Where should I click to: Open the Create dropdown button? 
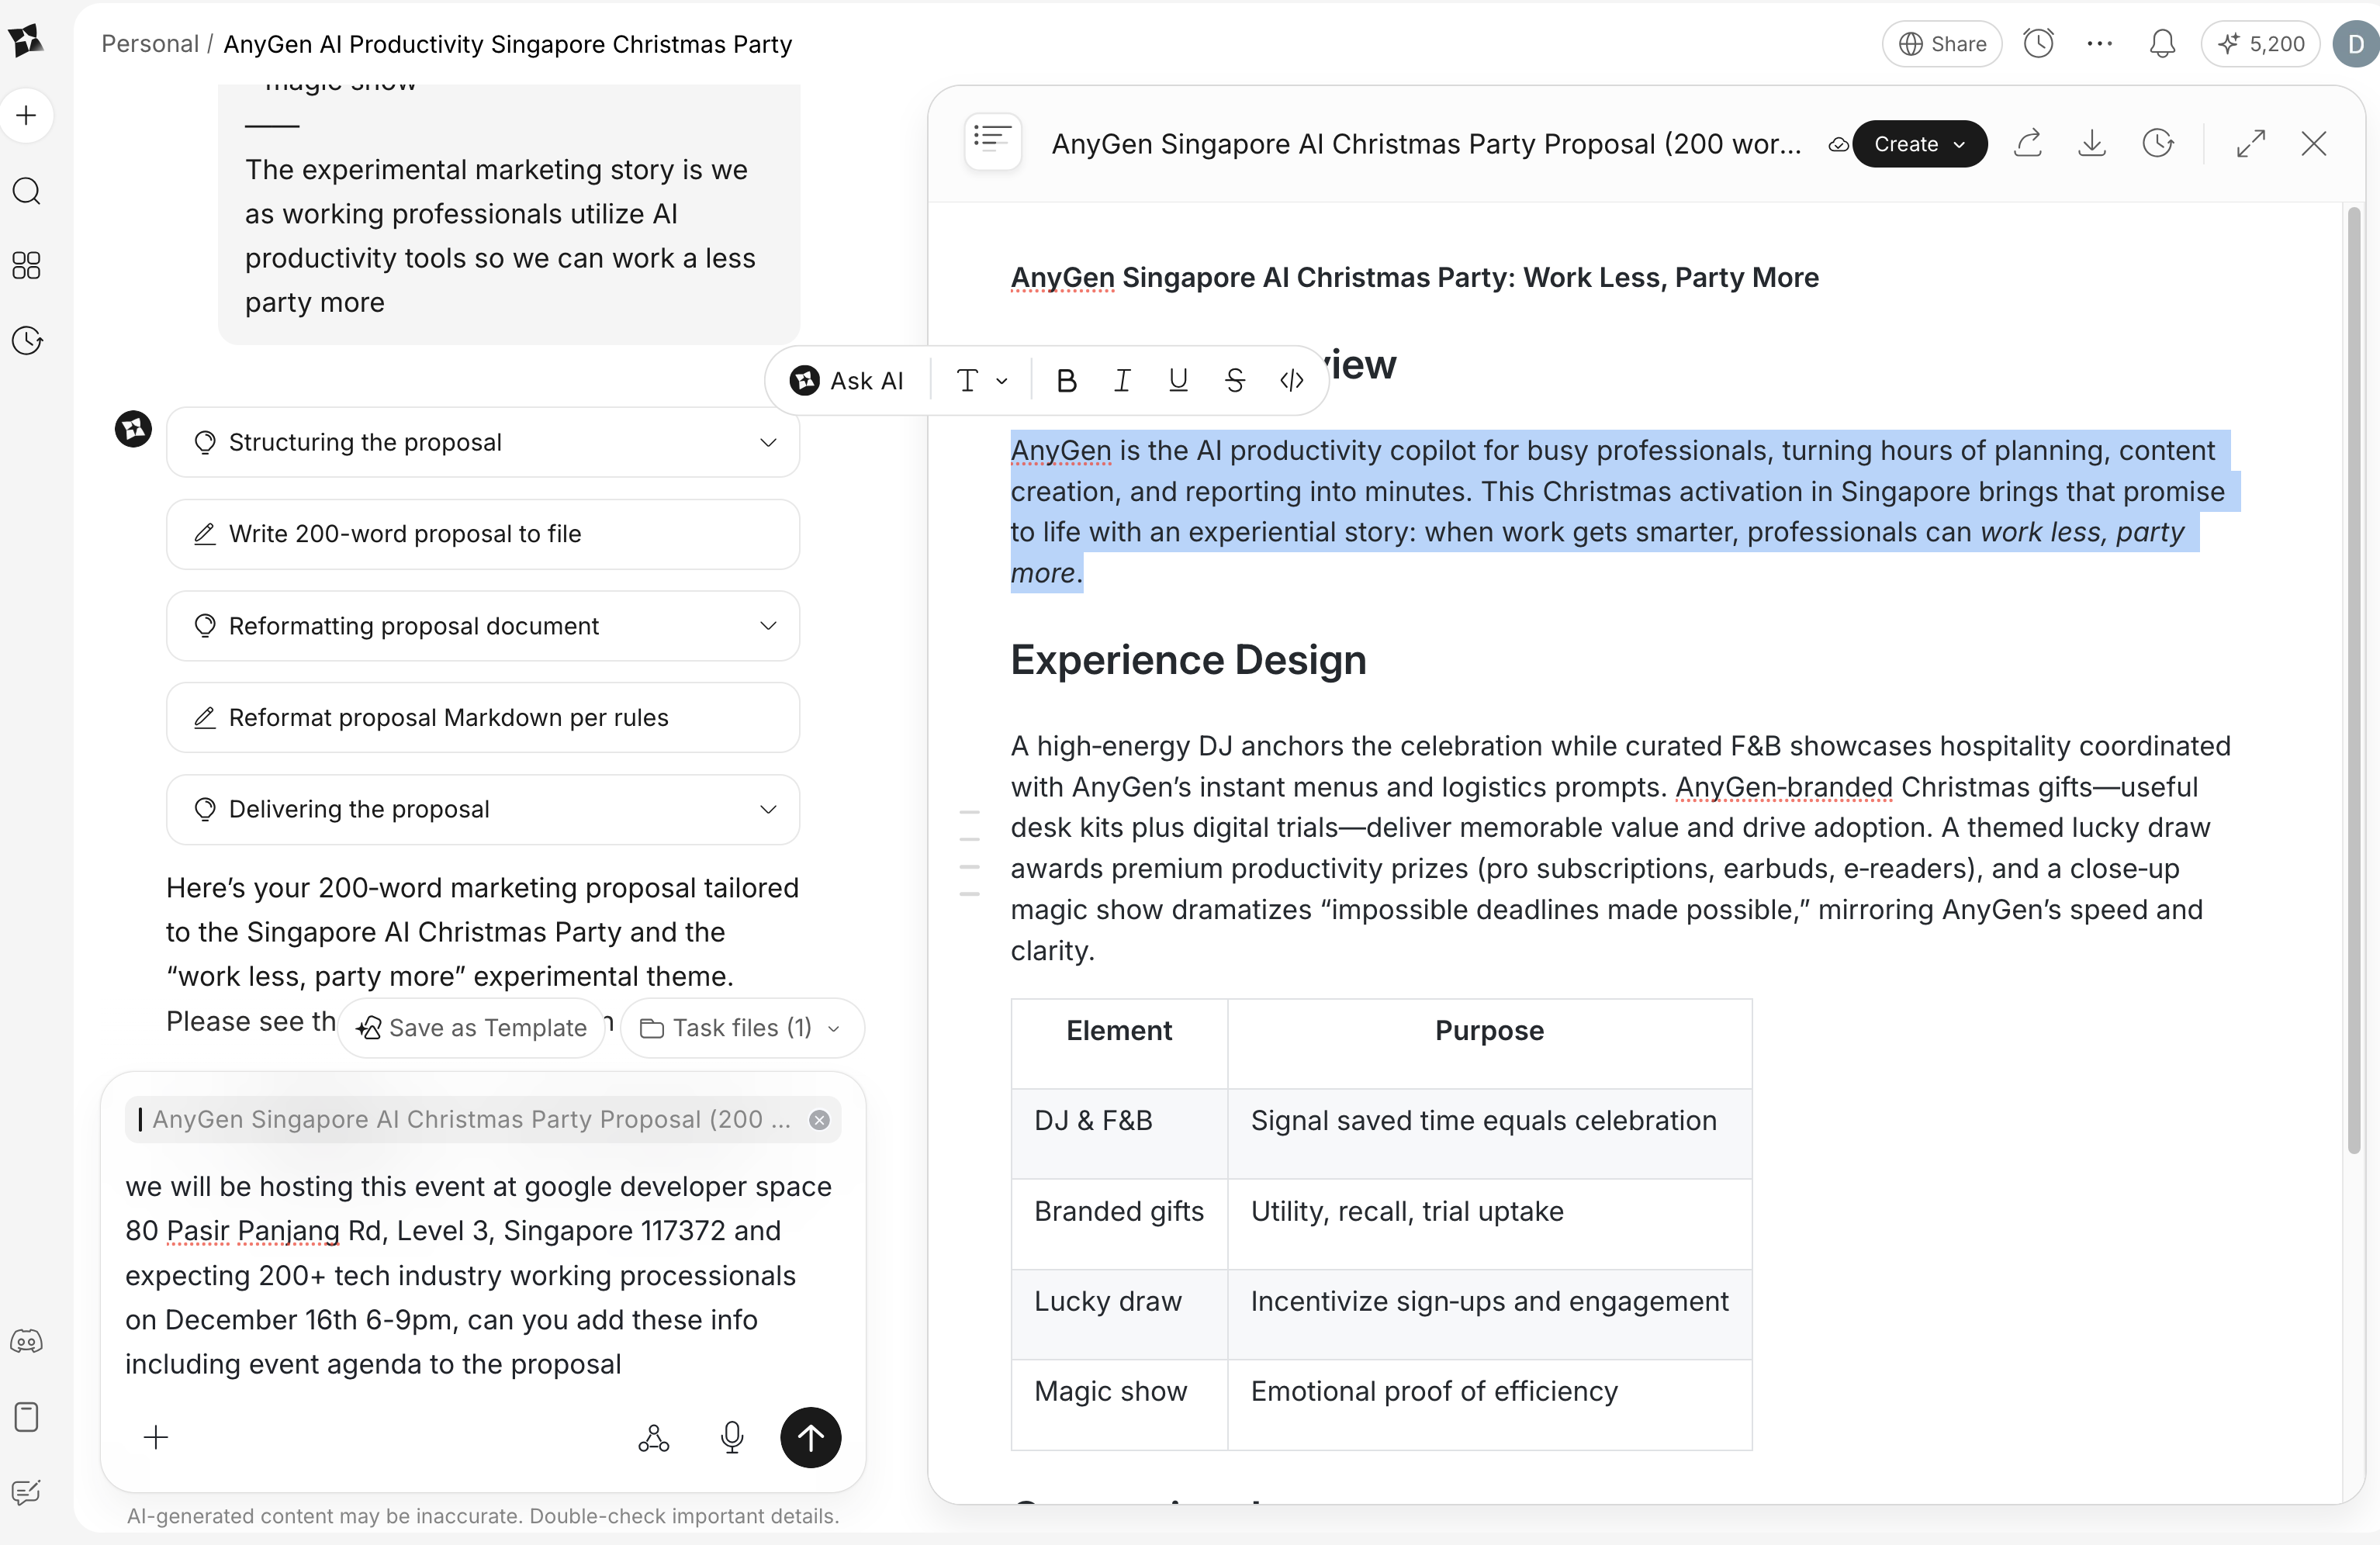click(x=1919, y=144)
